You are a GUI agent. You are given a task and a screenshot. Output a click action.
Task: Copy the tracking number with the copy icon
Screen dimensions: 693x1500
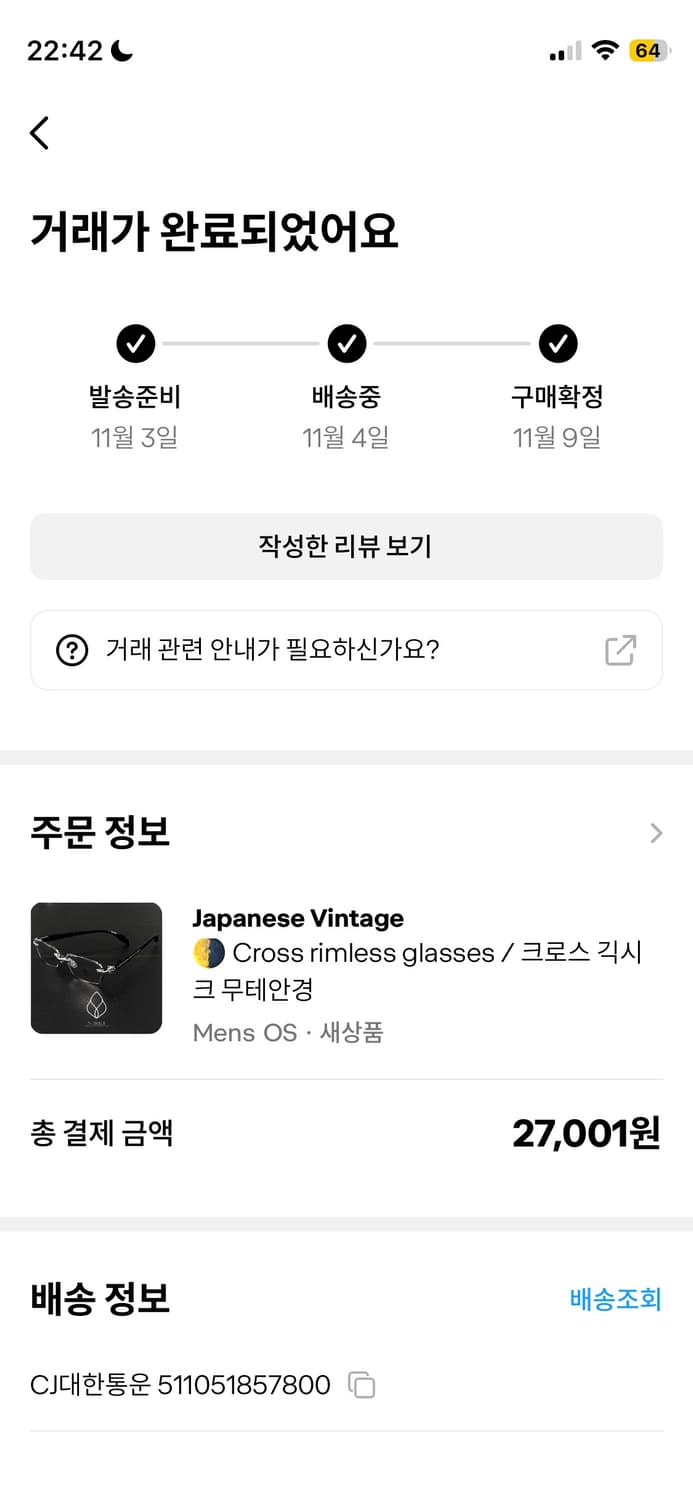(361, 1385)
